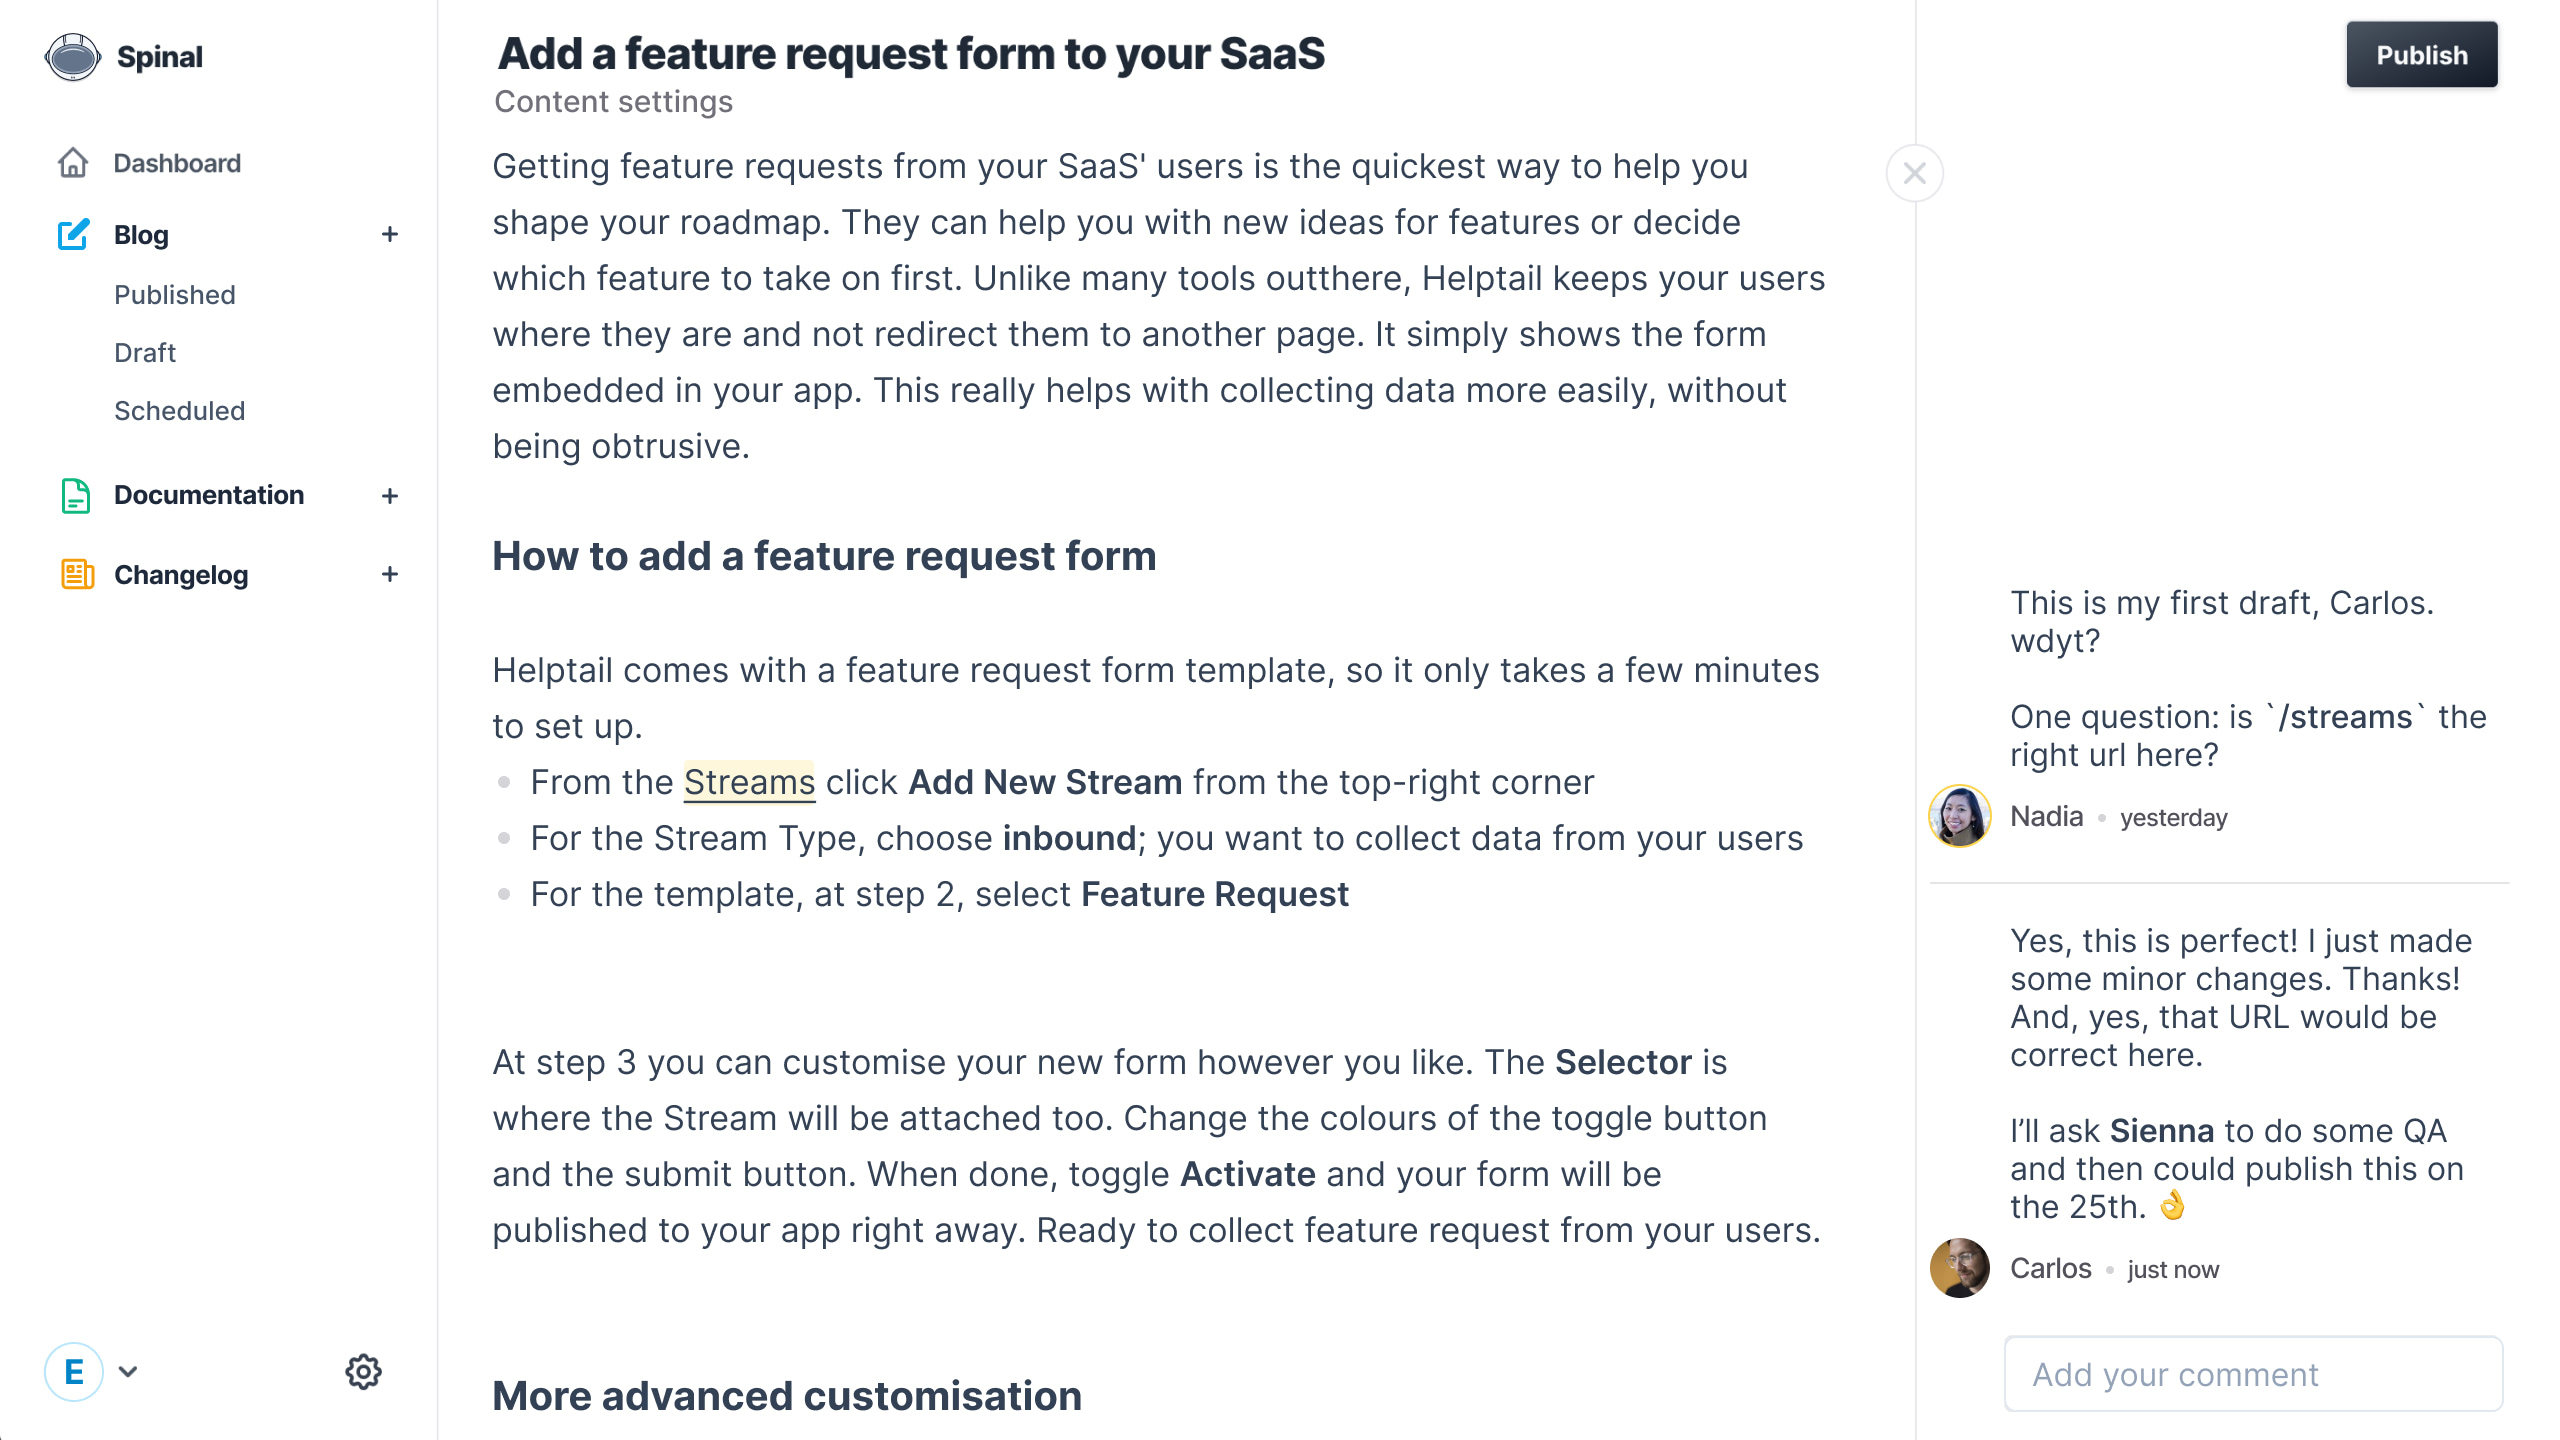Click the add new Blog post button
This screenshot has height=1440, width=2560.
coord(390,234)
